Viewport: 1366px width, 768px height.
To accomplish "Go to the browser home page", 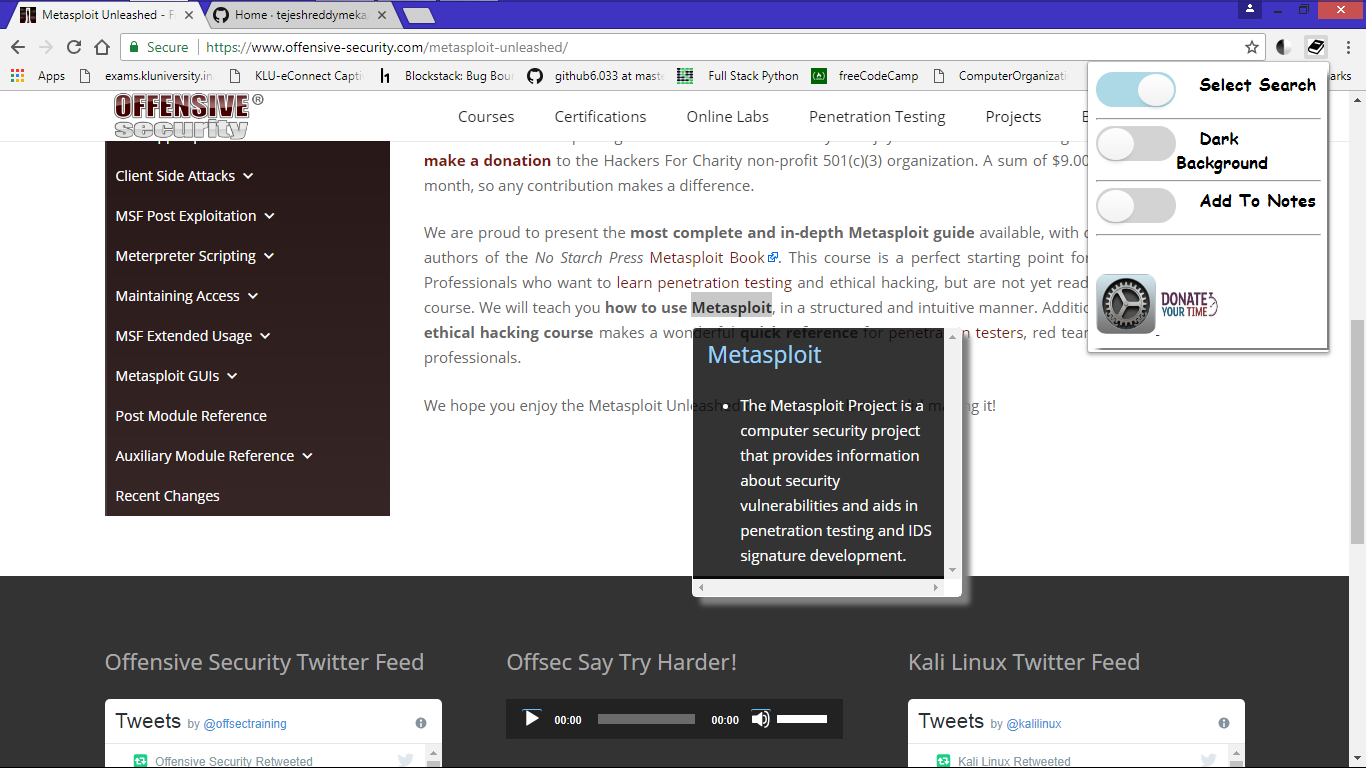I will (102, 47).
